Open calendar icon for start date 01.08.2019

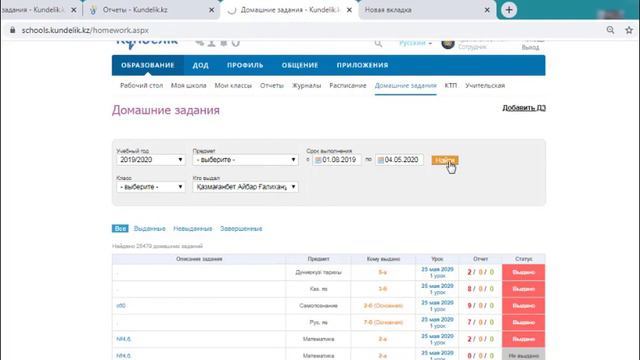tap(318, 160)
